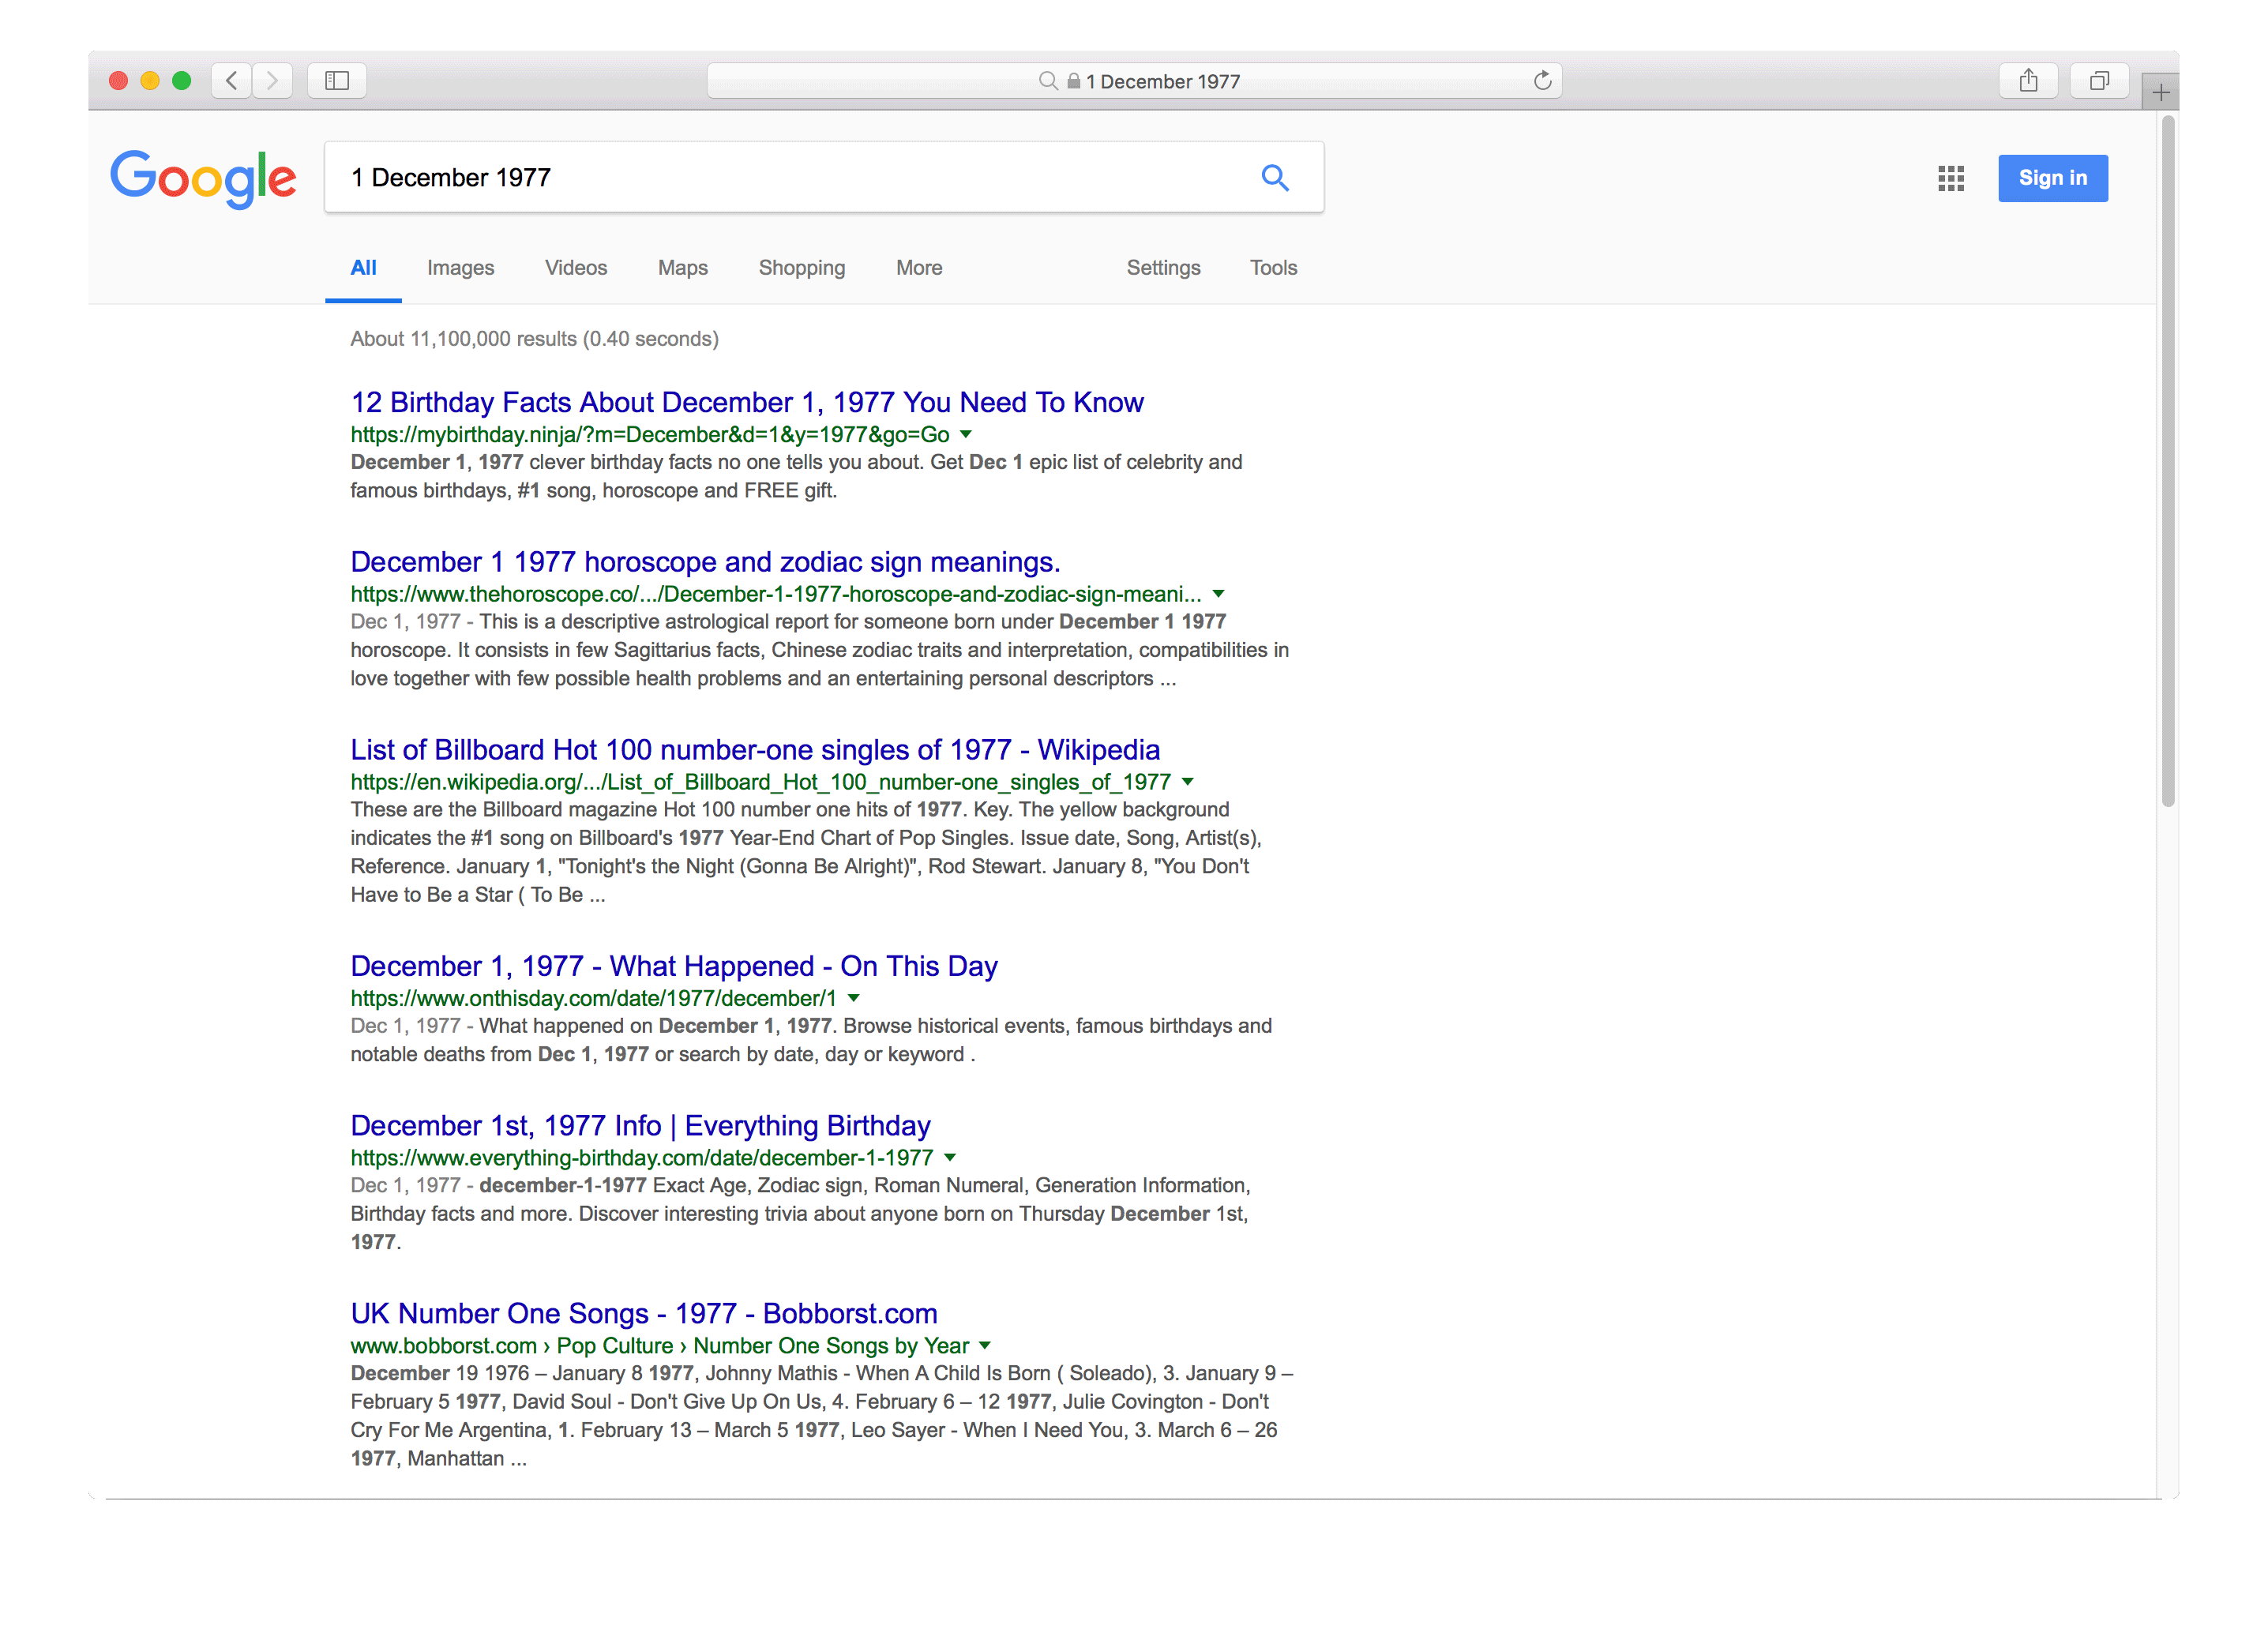Select the All results tab
The image size is (2268, 1625).
363,268
